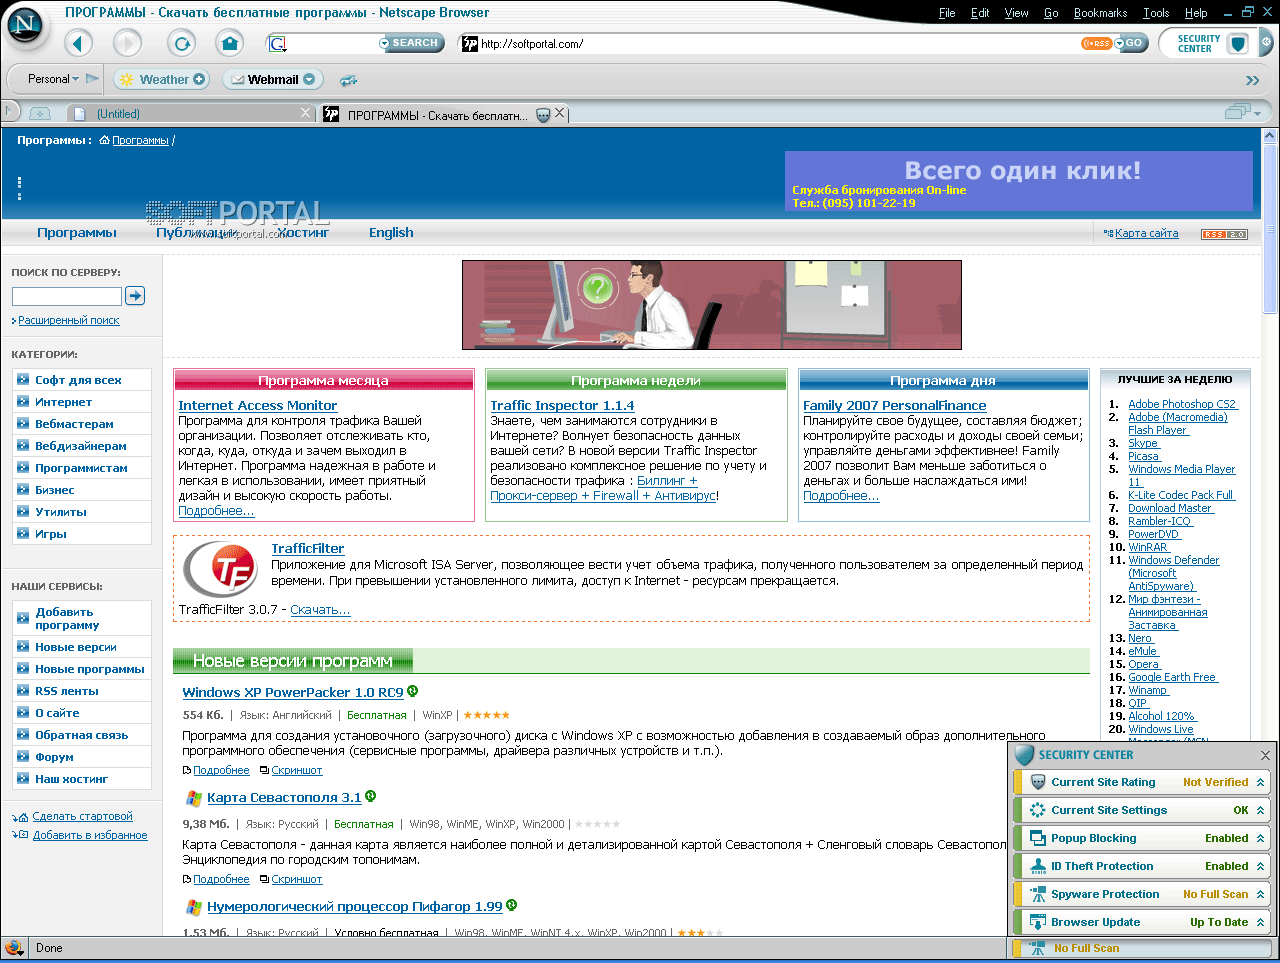Click the new tab button on tab strip
This screenshot has height=963, width=1280.
tap(40, 114)
